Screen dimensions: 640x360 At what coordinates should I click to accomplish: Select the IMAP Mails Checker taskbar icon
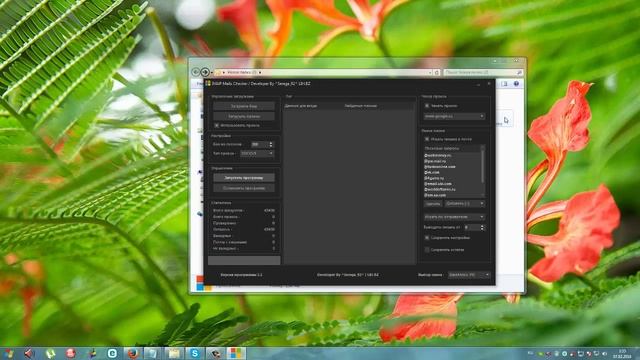coord(236,353)
